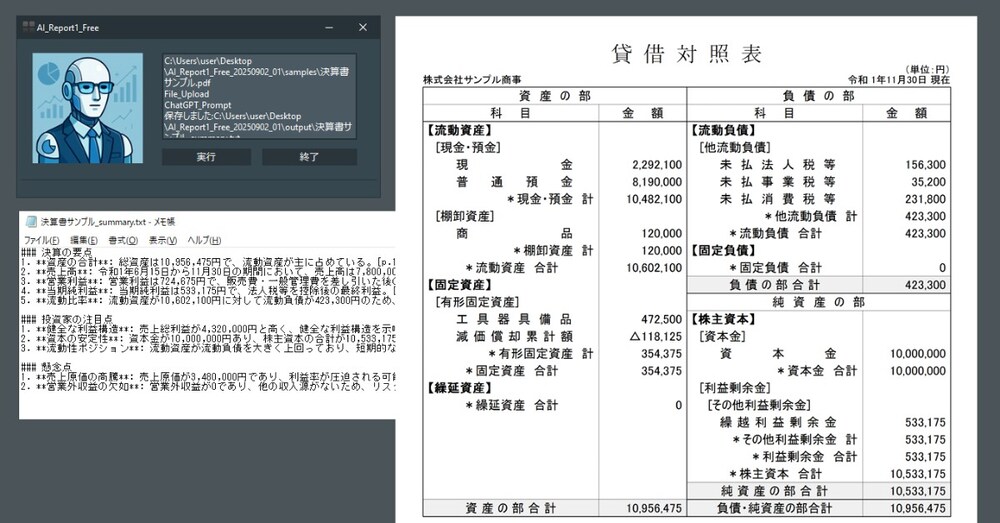This screenshot has height=523, width=1000.
Task: Open the 編集(E) menu in Notepad
Action: click(x=84, y=240)
